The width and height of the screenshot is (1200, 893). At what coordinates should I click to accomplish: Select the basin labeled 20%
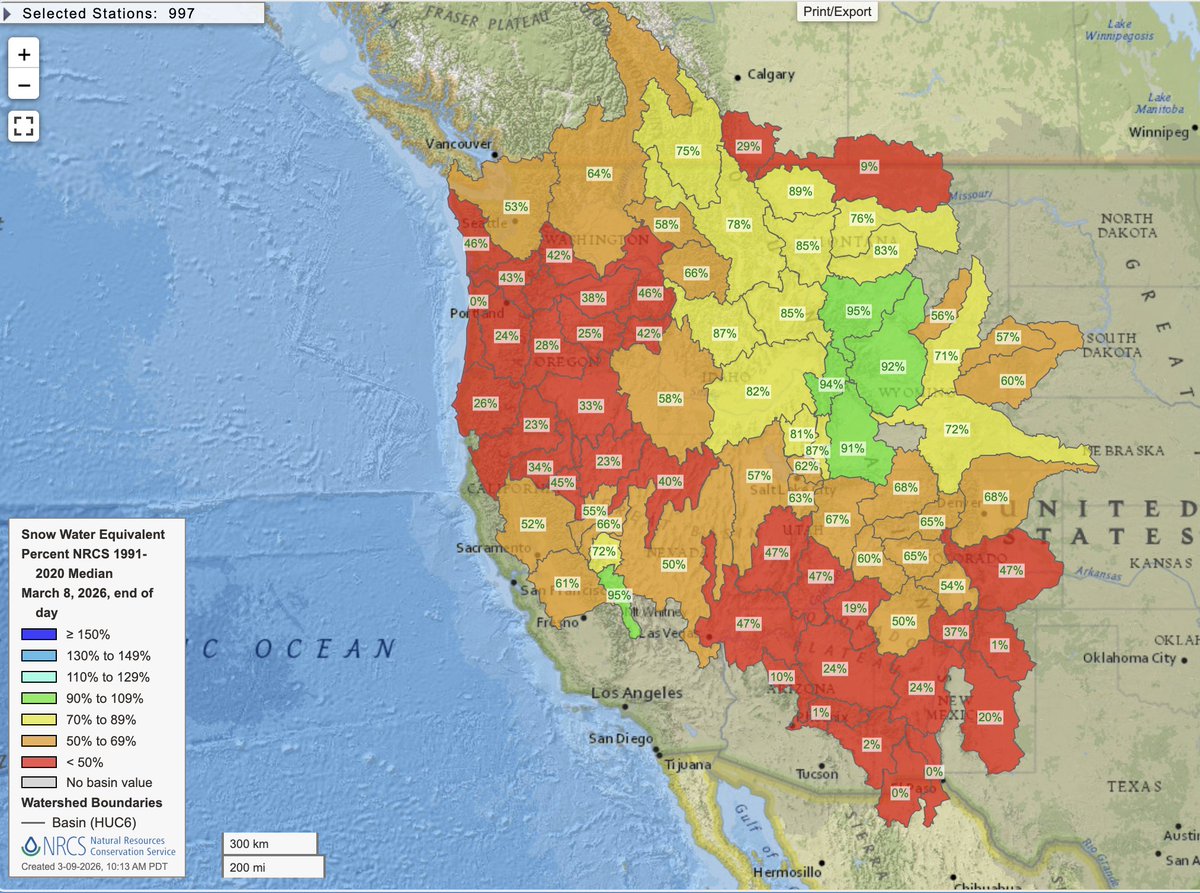coord(990,717)
